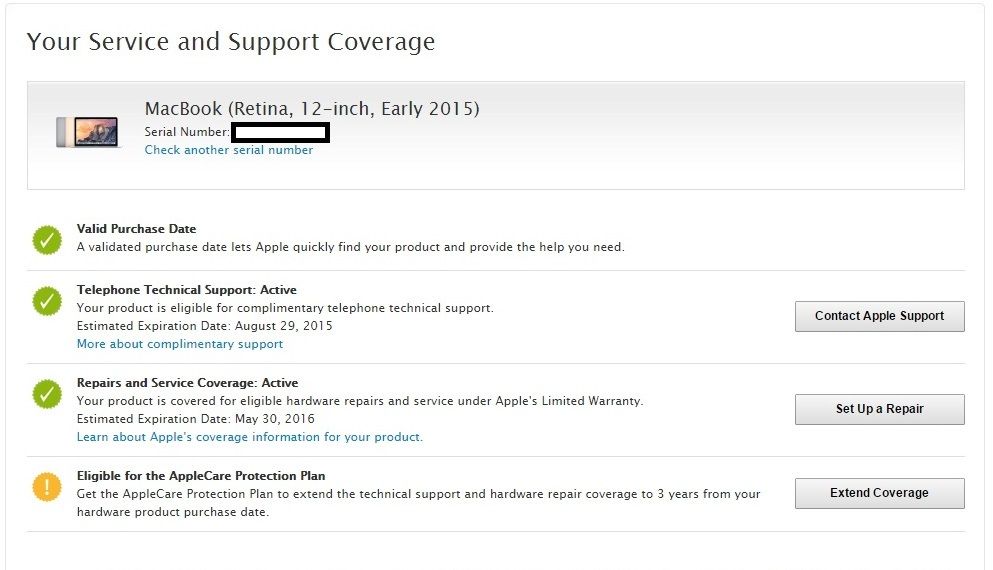
Task: Click the Telephone Technical Support: Active heading
Action: [187, 290]
